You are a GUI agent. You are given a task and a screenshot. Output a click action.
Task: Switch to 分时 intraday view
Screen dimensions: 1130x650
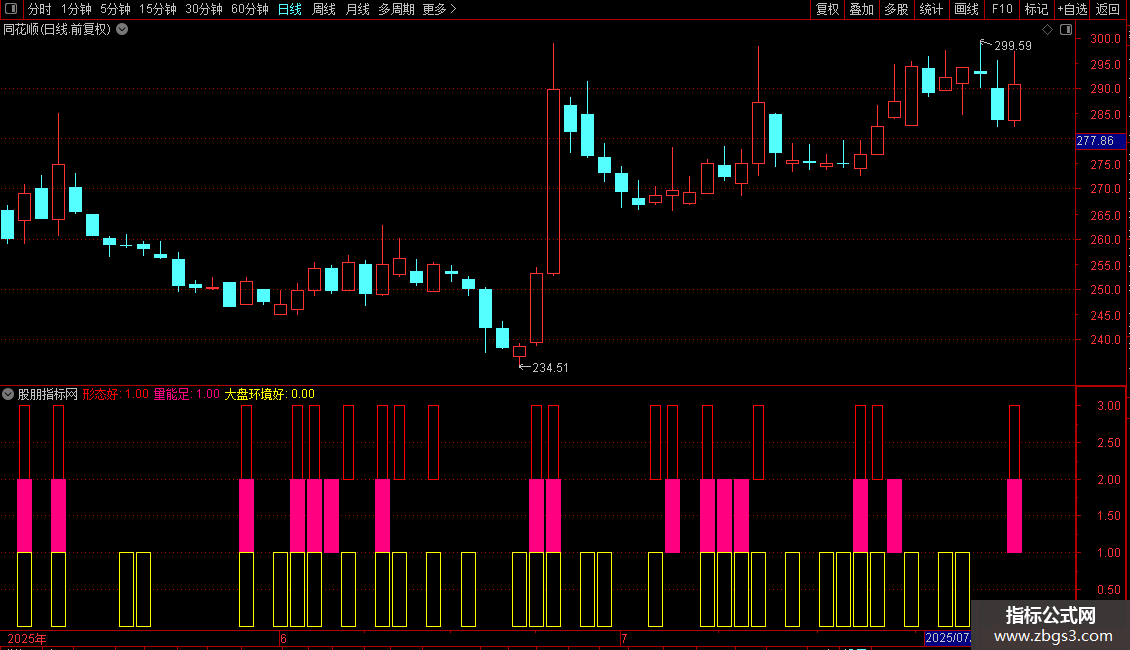coord(40,9)
